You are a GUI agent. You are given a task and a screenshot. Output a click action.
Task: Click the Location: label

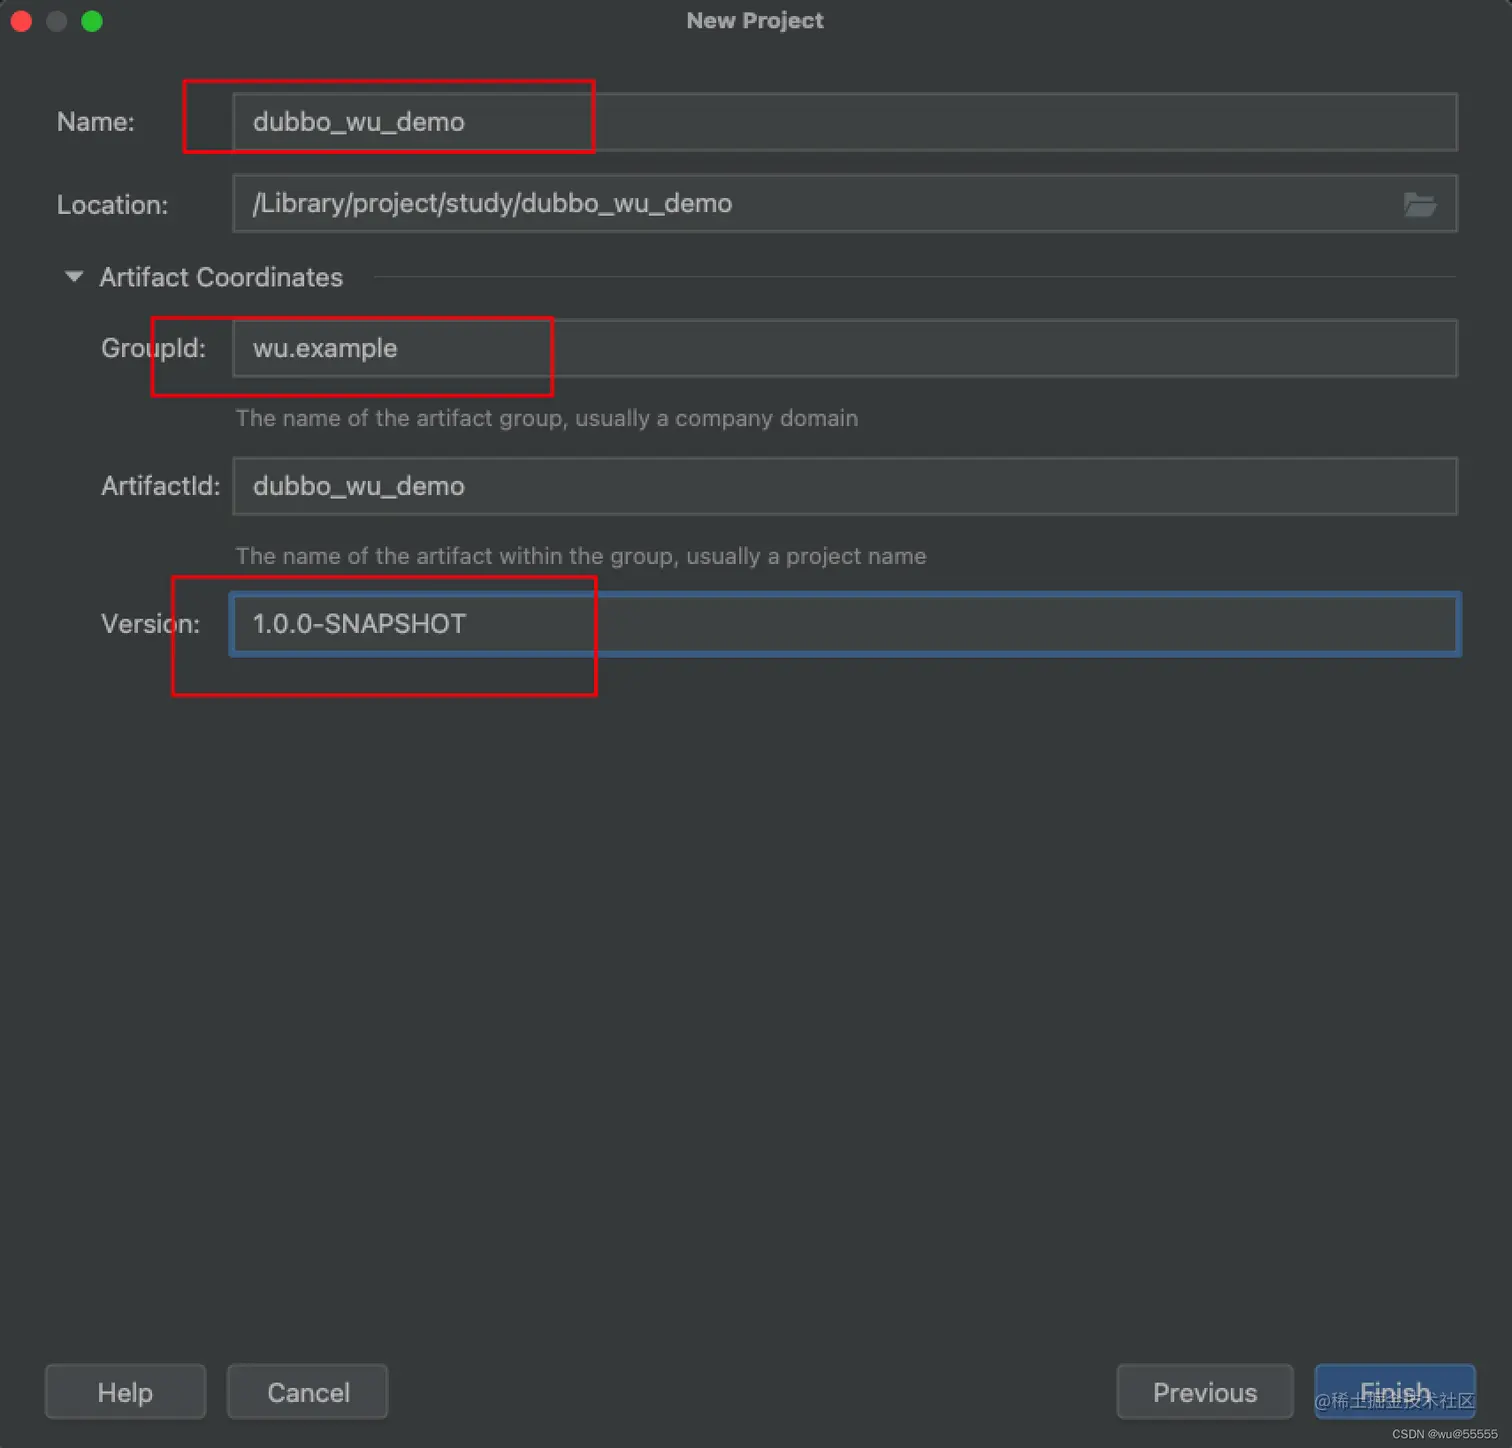[112, 205]
